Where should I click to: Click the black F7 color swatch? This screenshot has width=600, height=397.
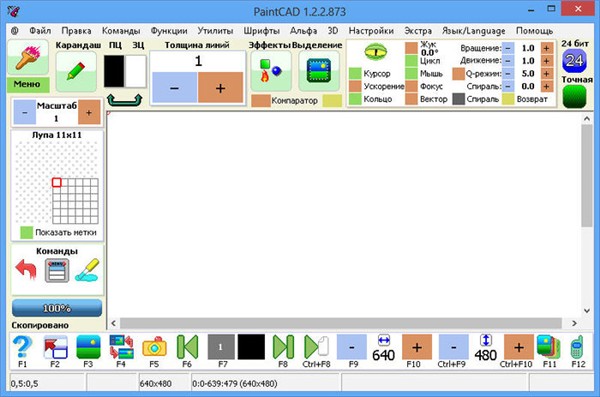pos(251,347)
